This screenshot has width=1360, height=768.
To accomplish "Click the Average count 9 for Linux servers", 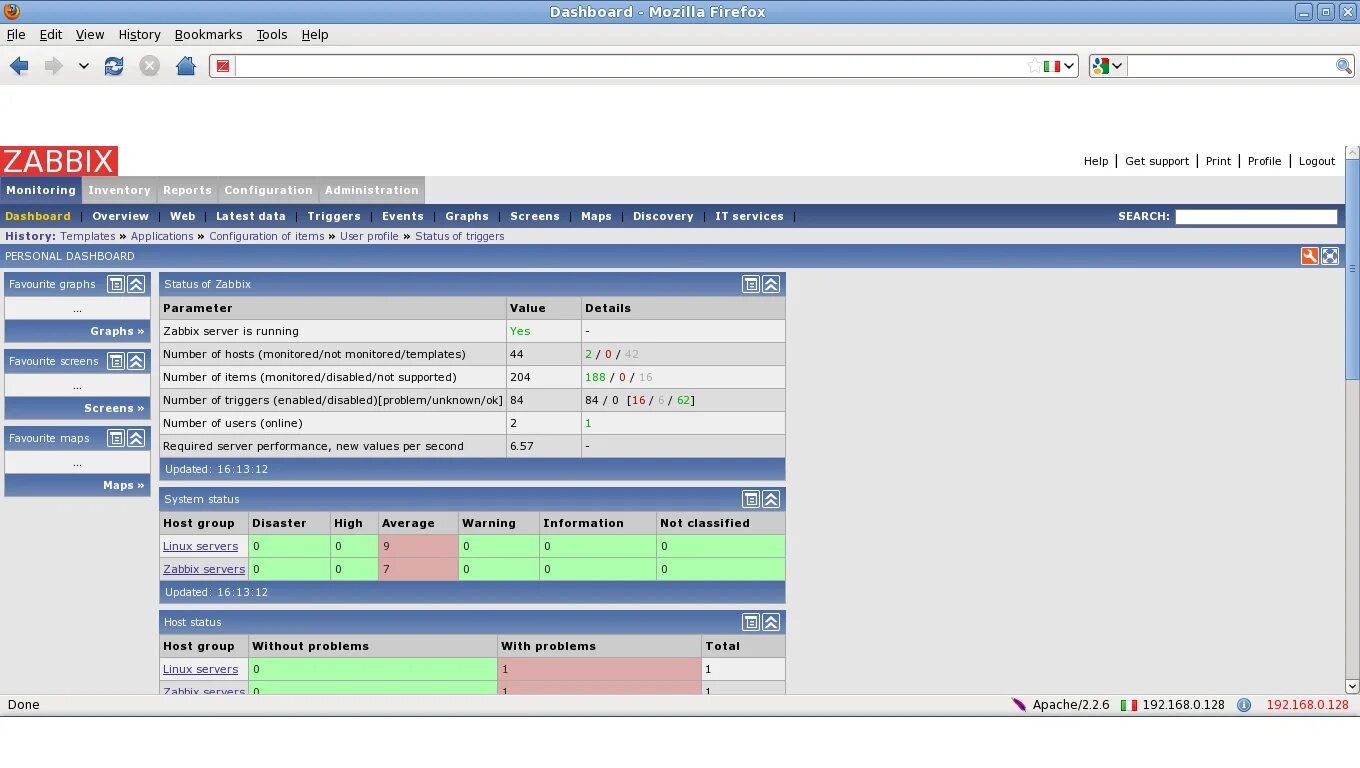I will point(417,546).
